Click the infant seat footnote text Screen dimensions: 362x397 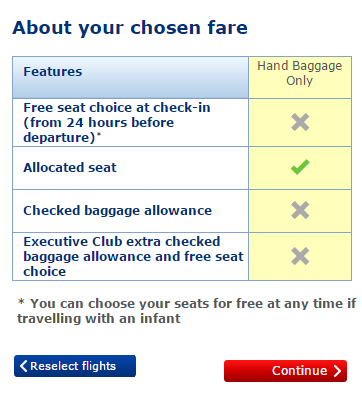187,311
